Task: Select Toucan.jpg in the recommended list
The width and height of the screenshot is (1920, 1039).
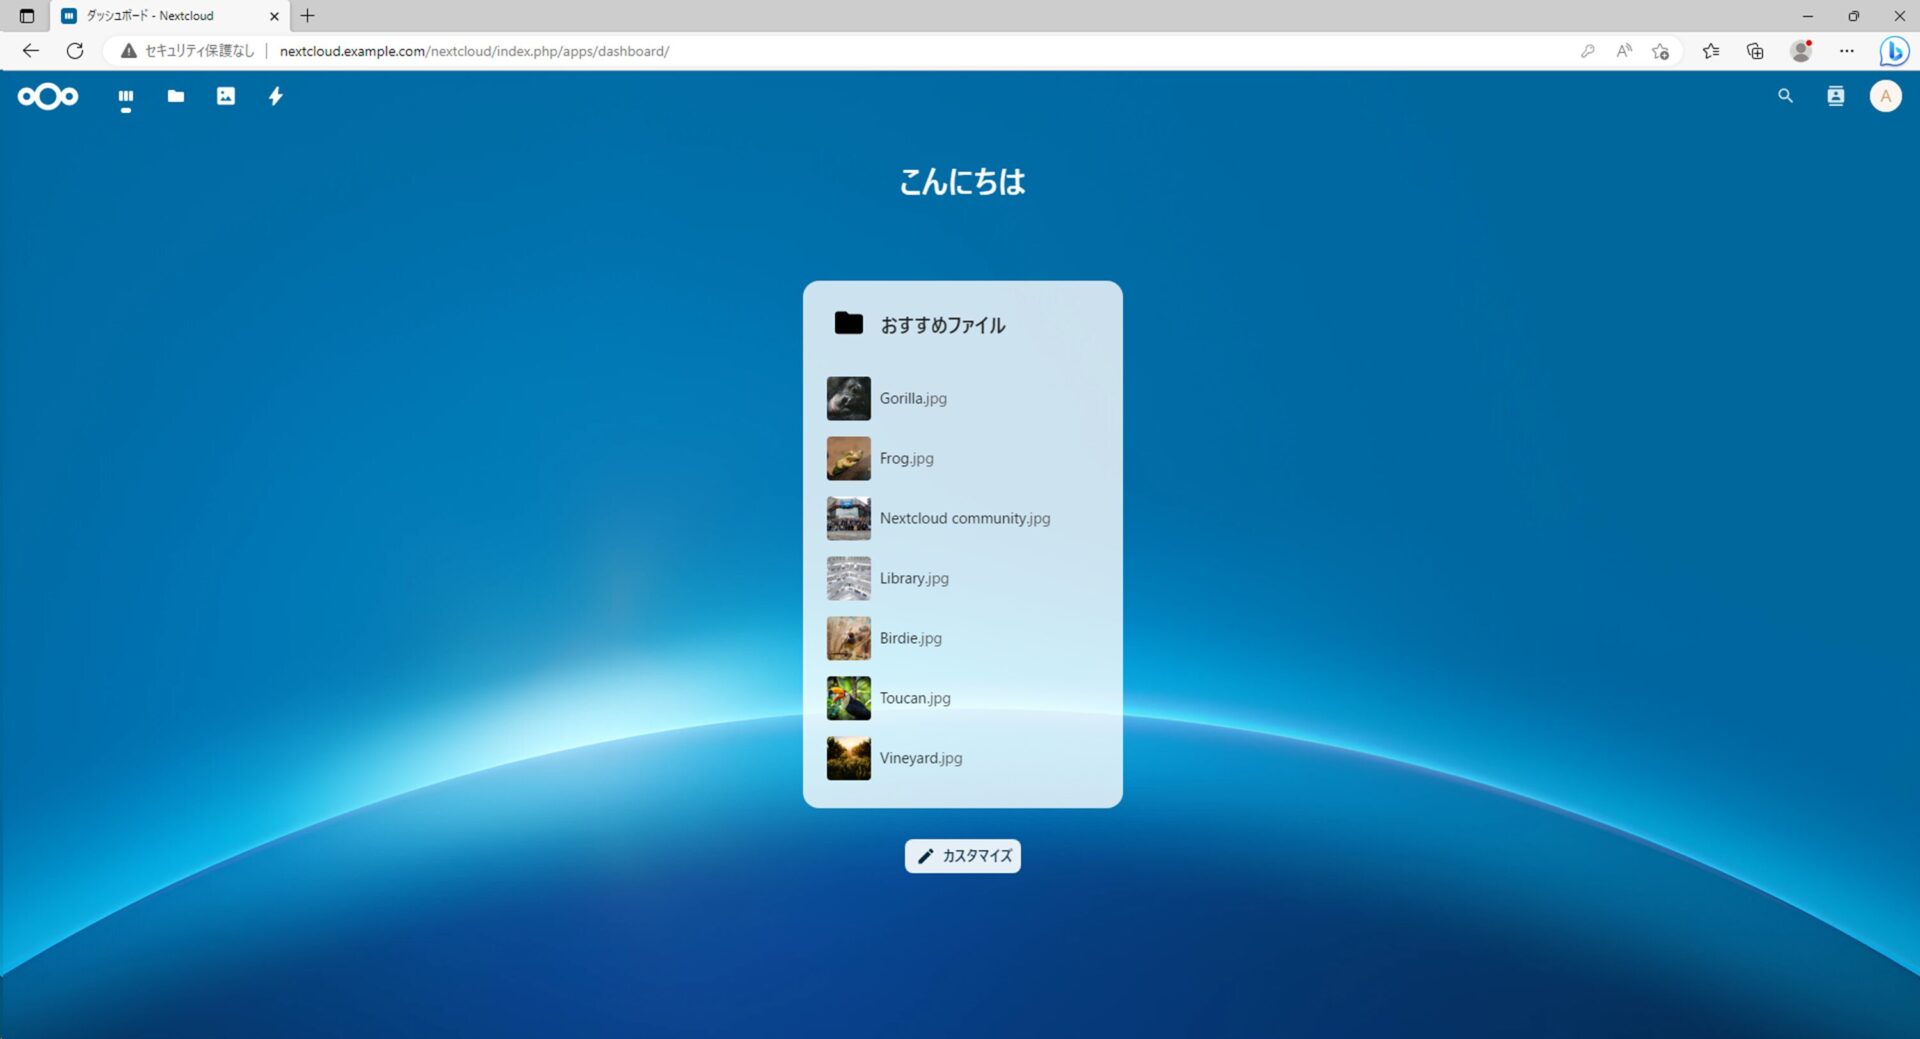Action: [x=915, y=698]
